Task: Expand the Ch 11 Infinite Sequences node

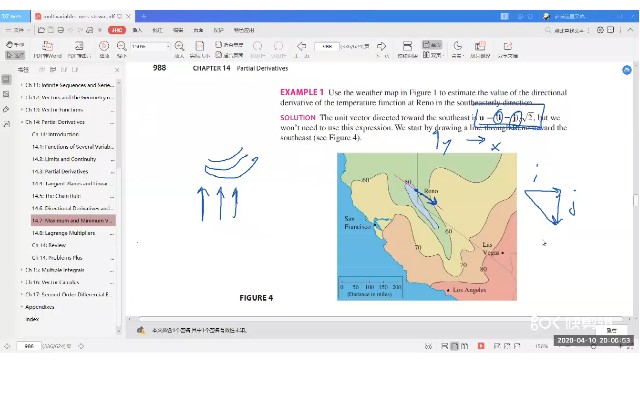Action: point(22,85)
